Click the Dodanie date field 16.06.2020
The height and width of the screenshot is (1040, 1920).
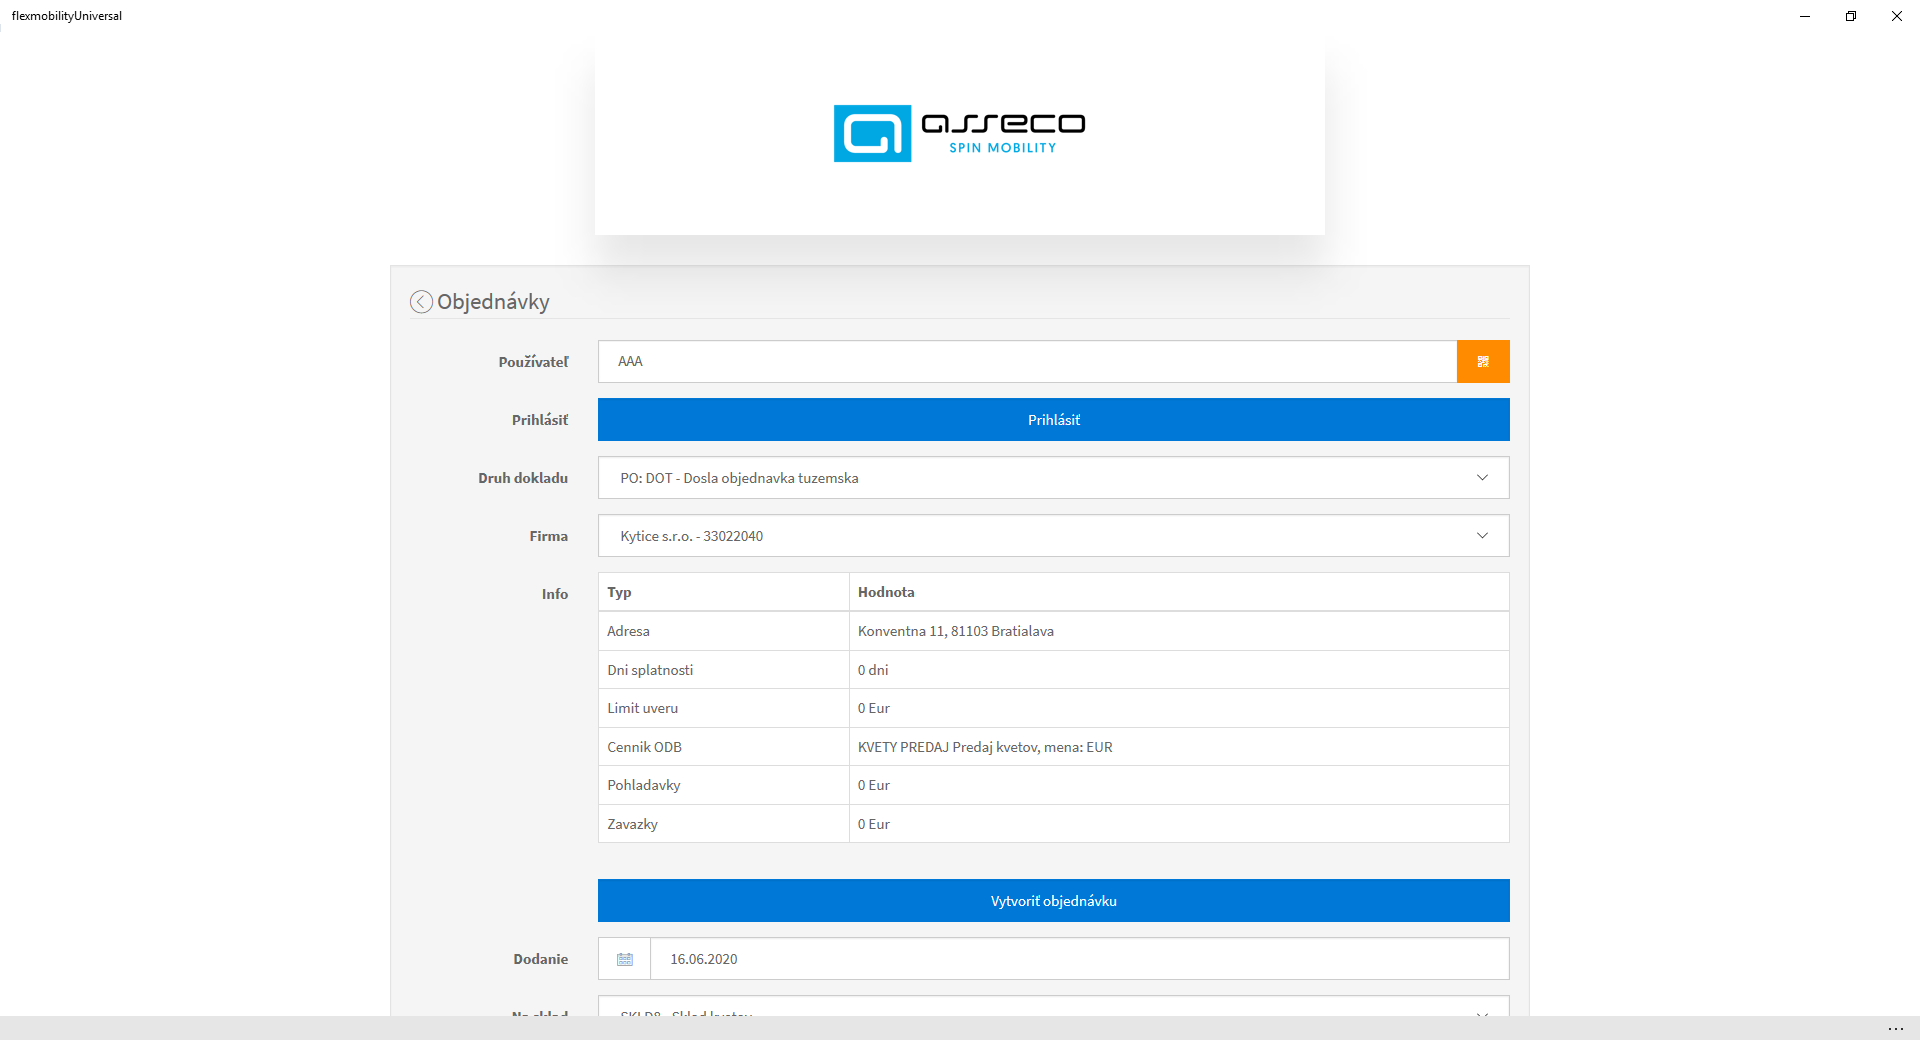[x=1079, y=959]
